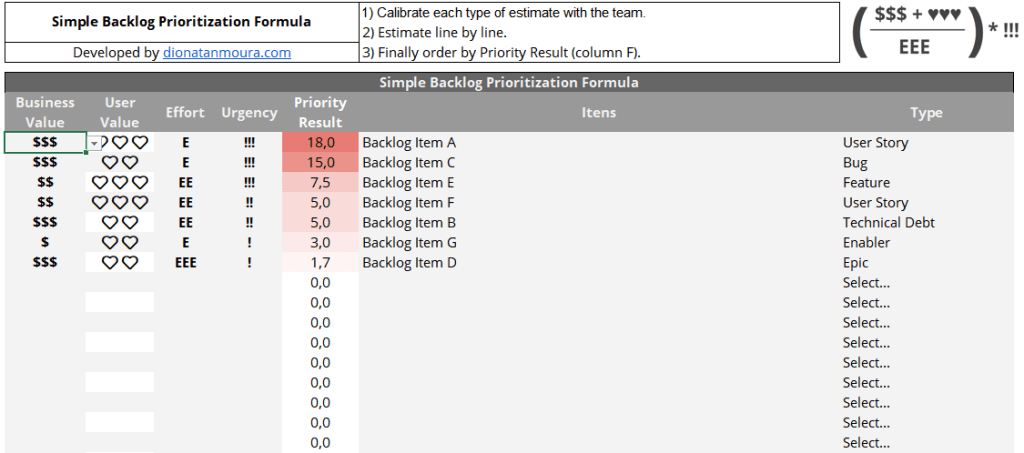1024x453 pixels.
Task: Open the first empty 'Select...' type cell
Action: (866, 283)
